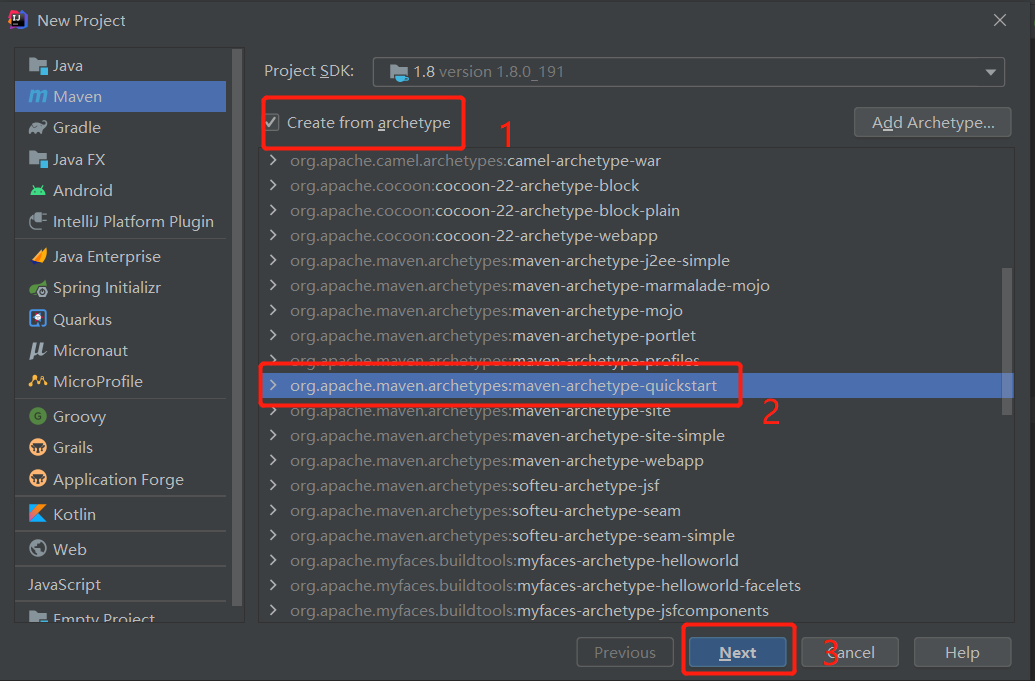Select Micronaut in project list
1035x681 pixels.
click(x=121, y=350)
